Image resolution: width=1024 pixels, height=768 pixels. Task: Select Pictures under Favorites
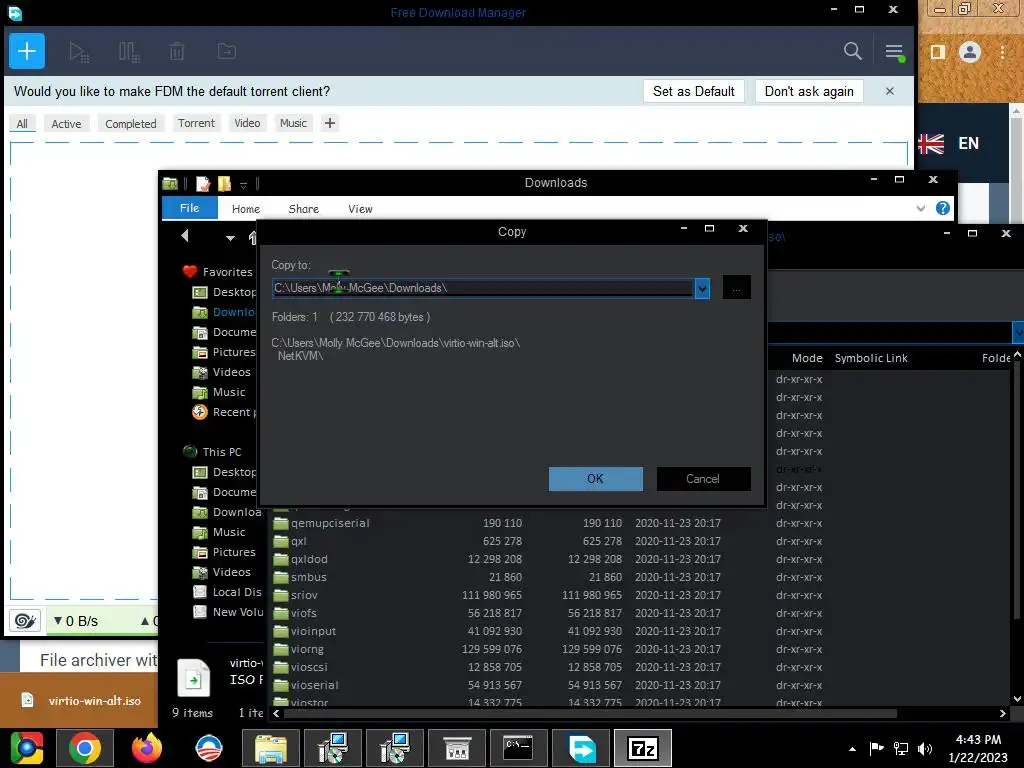225,352
